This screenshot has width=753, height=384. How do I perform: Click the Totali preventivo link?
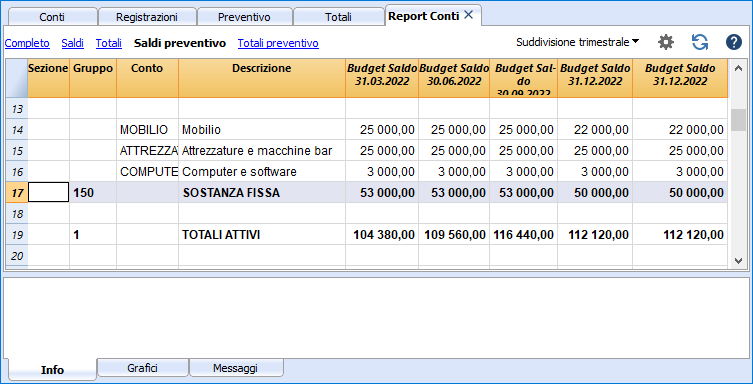[x=278, y=43]
